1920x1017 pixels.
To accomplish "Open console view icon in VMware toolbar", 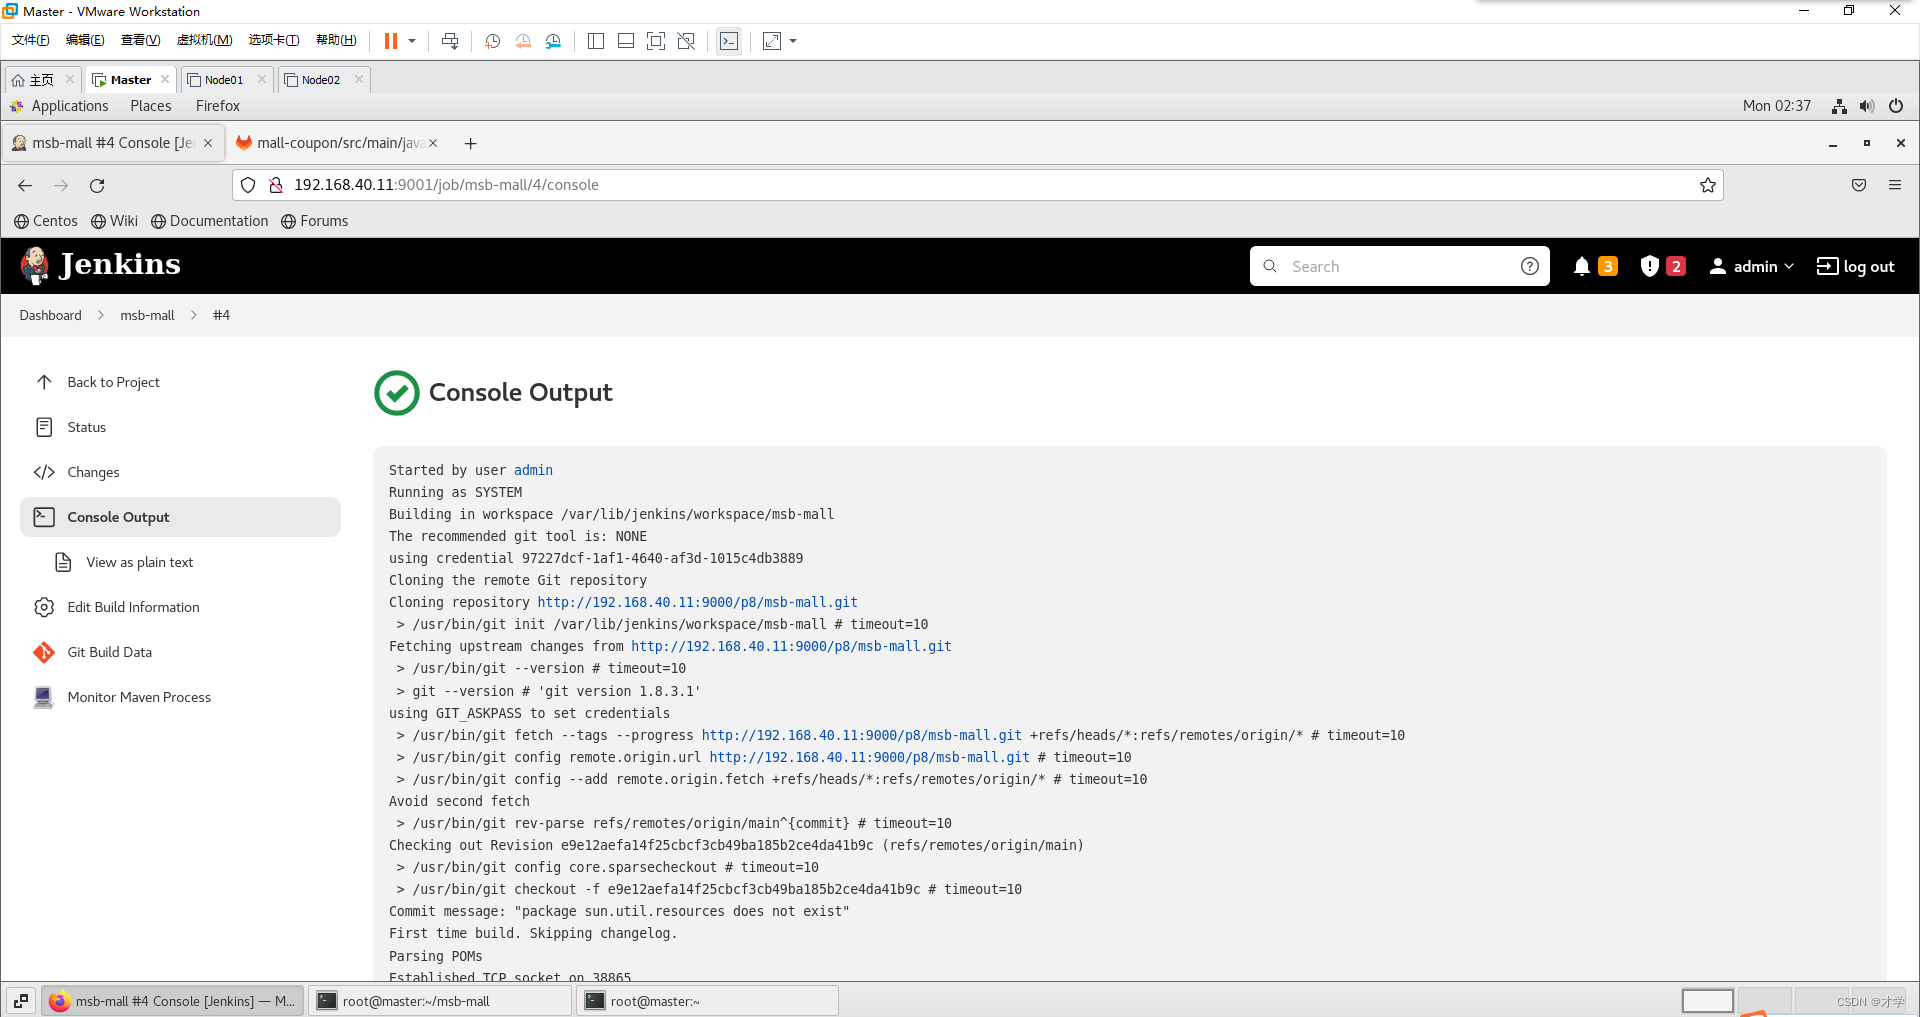I will tap(729, 41).
